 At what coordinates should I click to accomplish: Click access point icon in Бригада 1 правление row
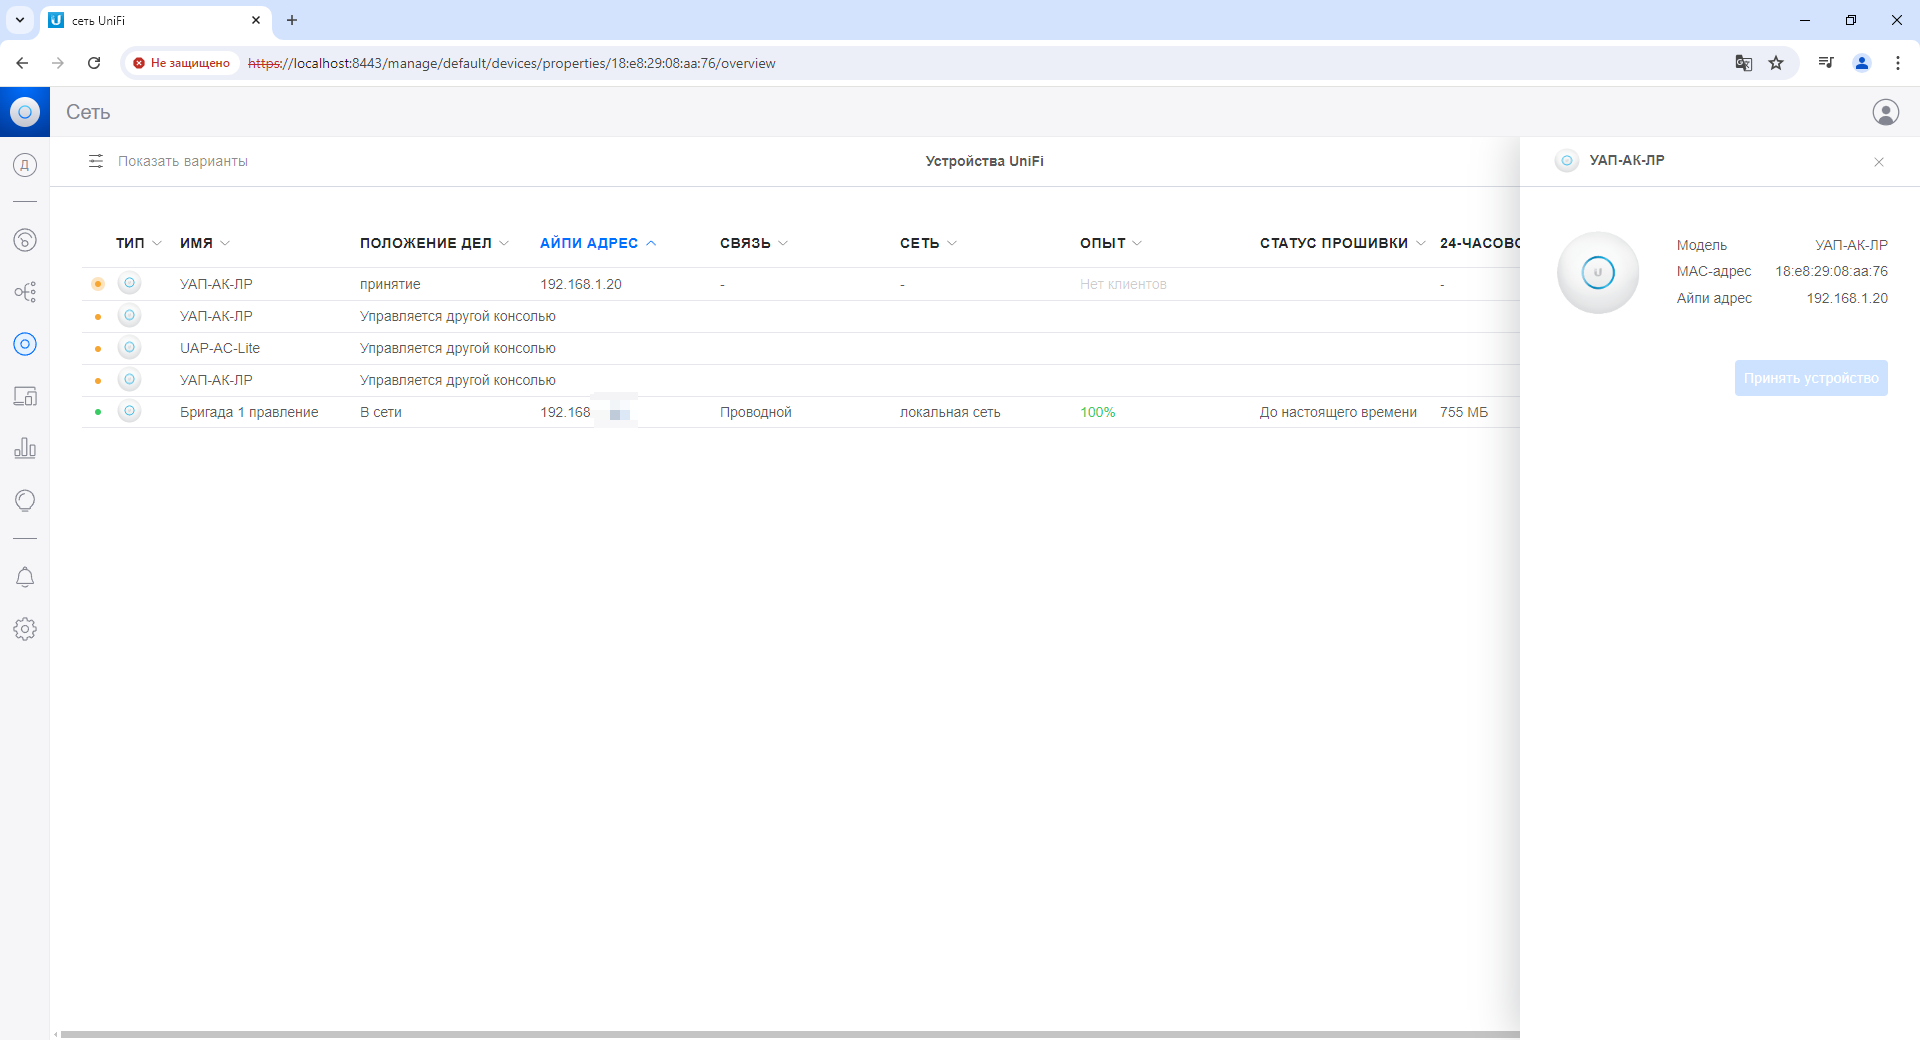pyautogui.click(x=129, y=411)
